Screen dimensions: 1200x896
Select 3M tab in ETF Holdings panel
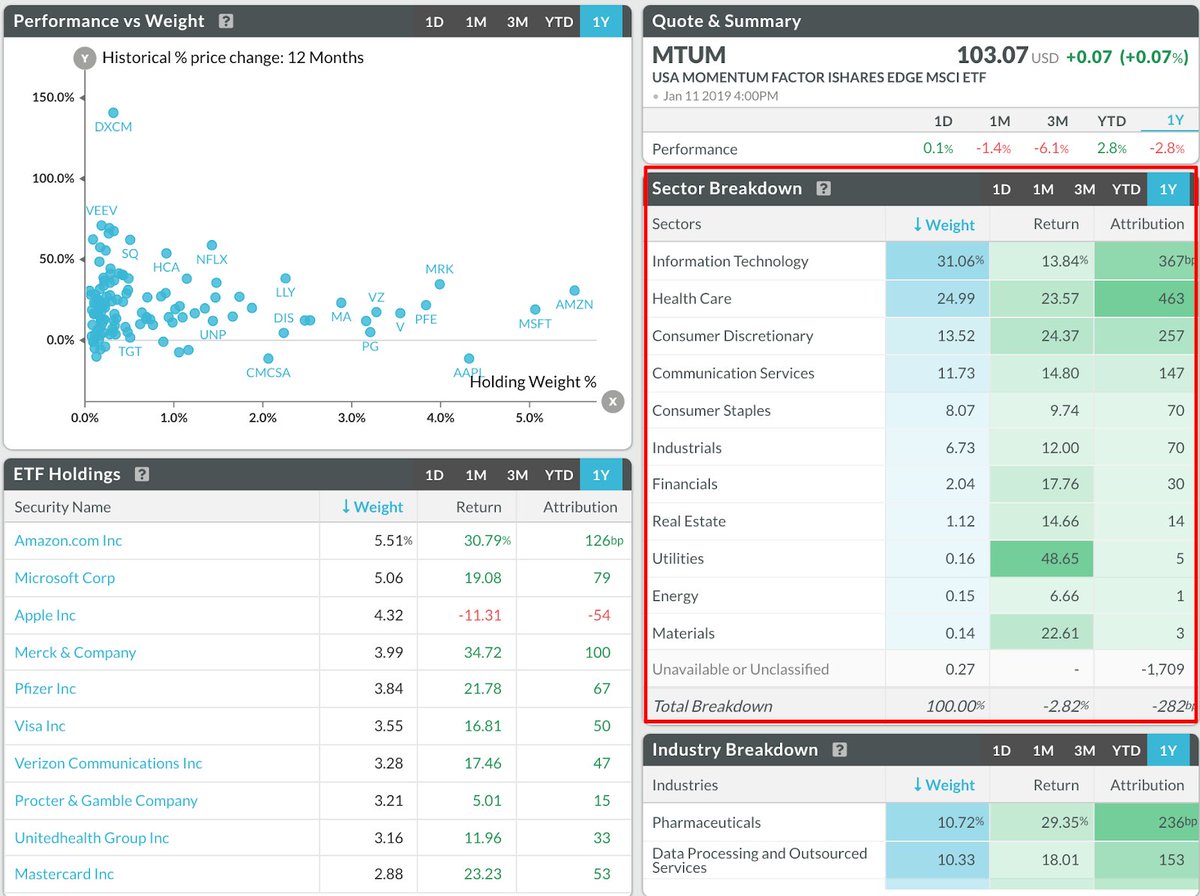pos(517,474)
